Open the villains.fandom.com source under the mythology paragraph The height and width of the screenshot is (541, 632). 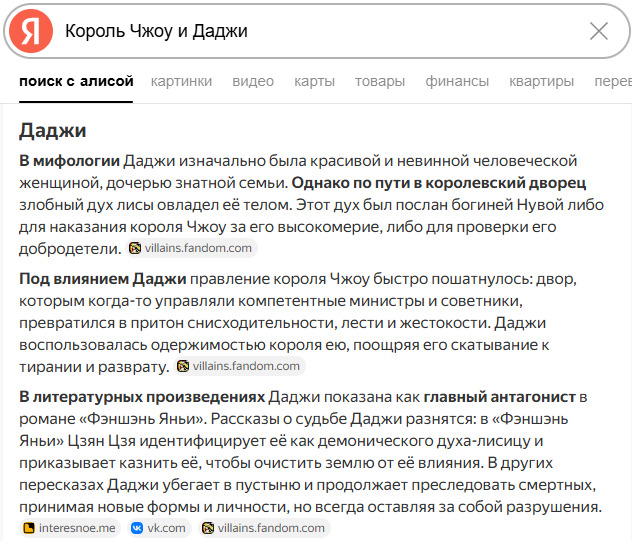tap(199, 248)
